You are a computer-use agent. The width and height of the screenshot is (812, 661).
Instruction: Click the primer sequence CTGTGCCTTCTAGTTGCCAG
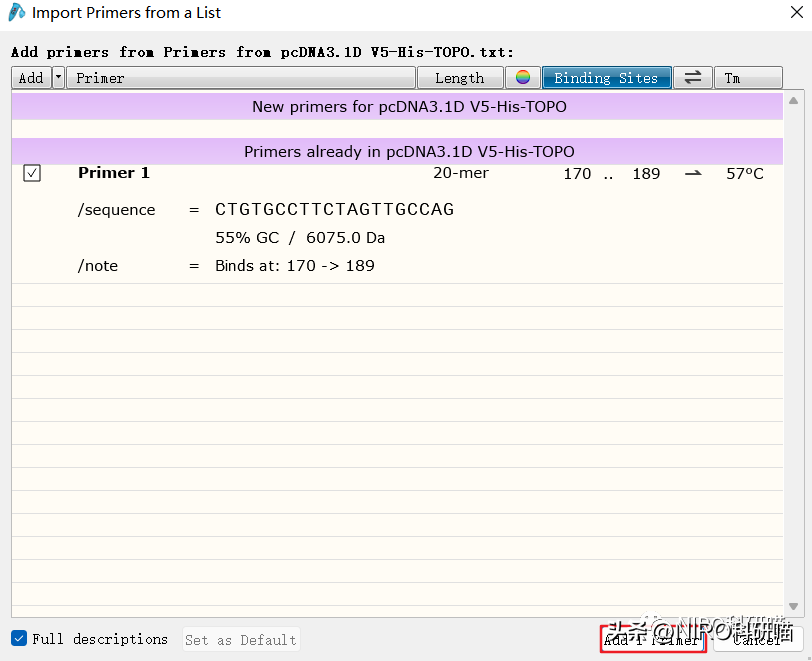(x=334, y=209)
